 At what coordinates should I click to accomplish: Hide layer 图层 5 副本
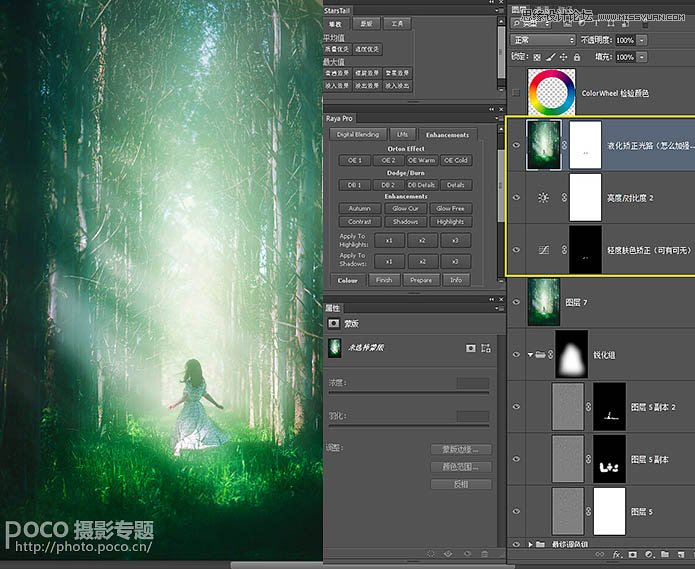[516, 459]
